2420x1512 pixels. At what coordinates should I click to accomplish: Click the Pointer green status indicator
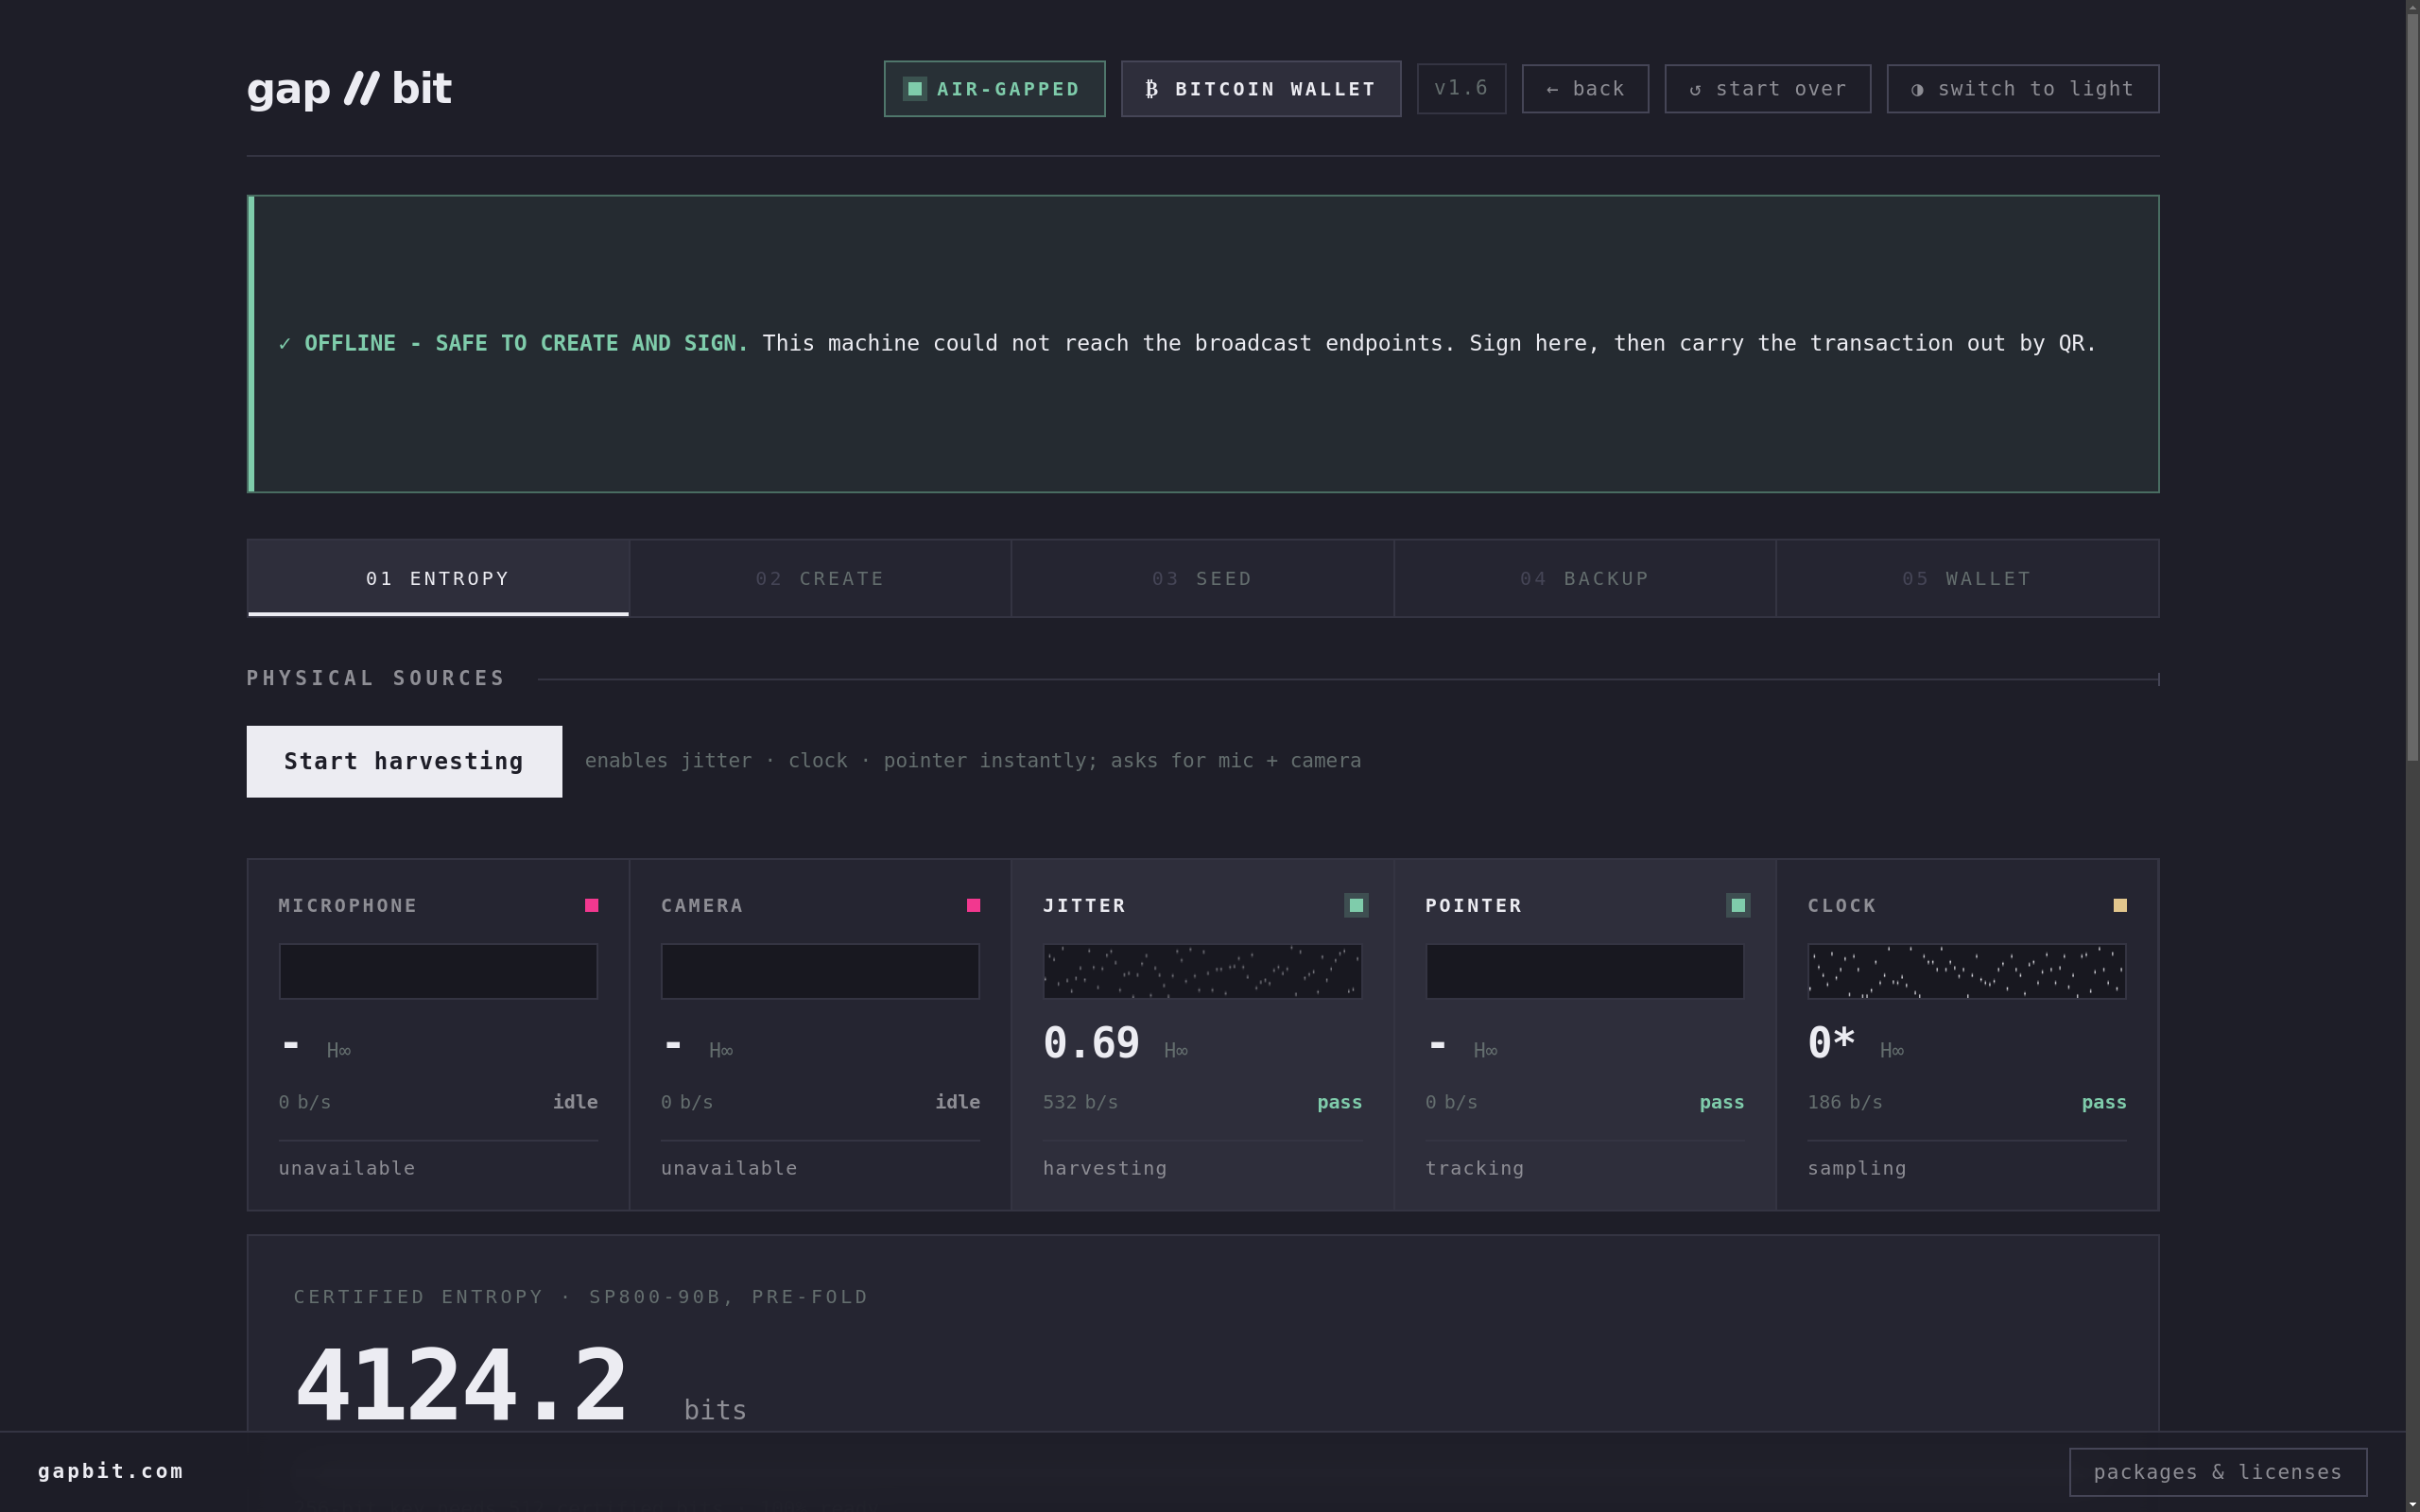[1738, 905]
